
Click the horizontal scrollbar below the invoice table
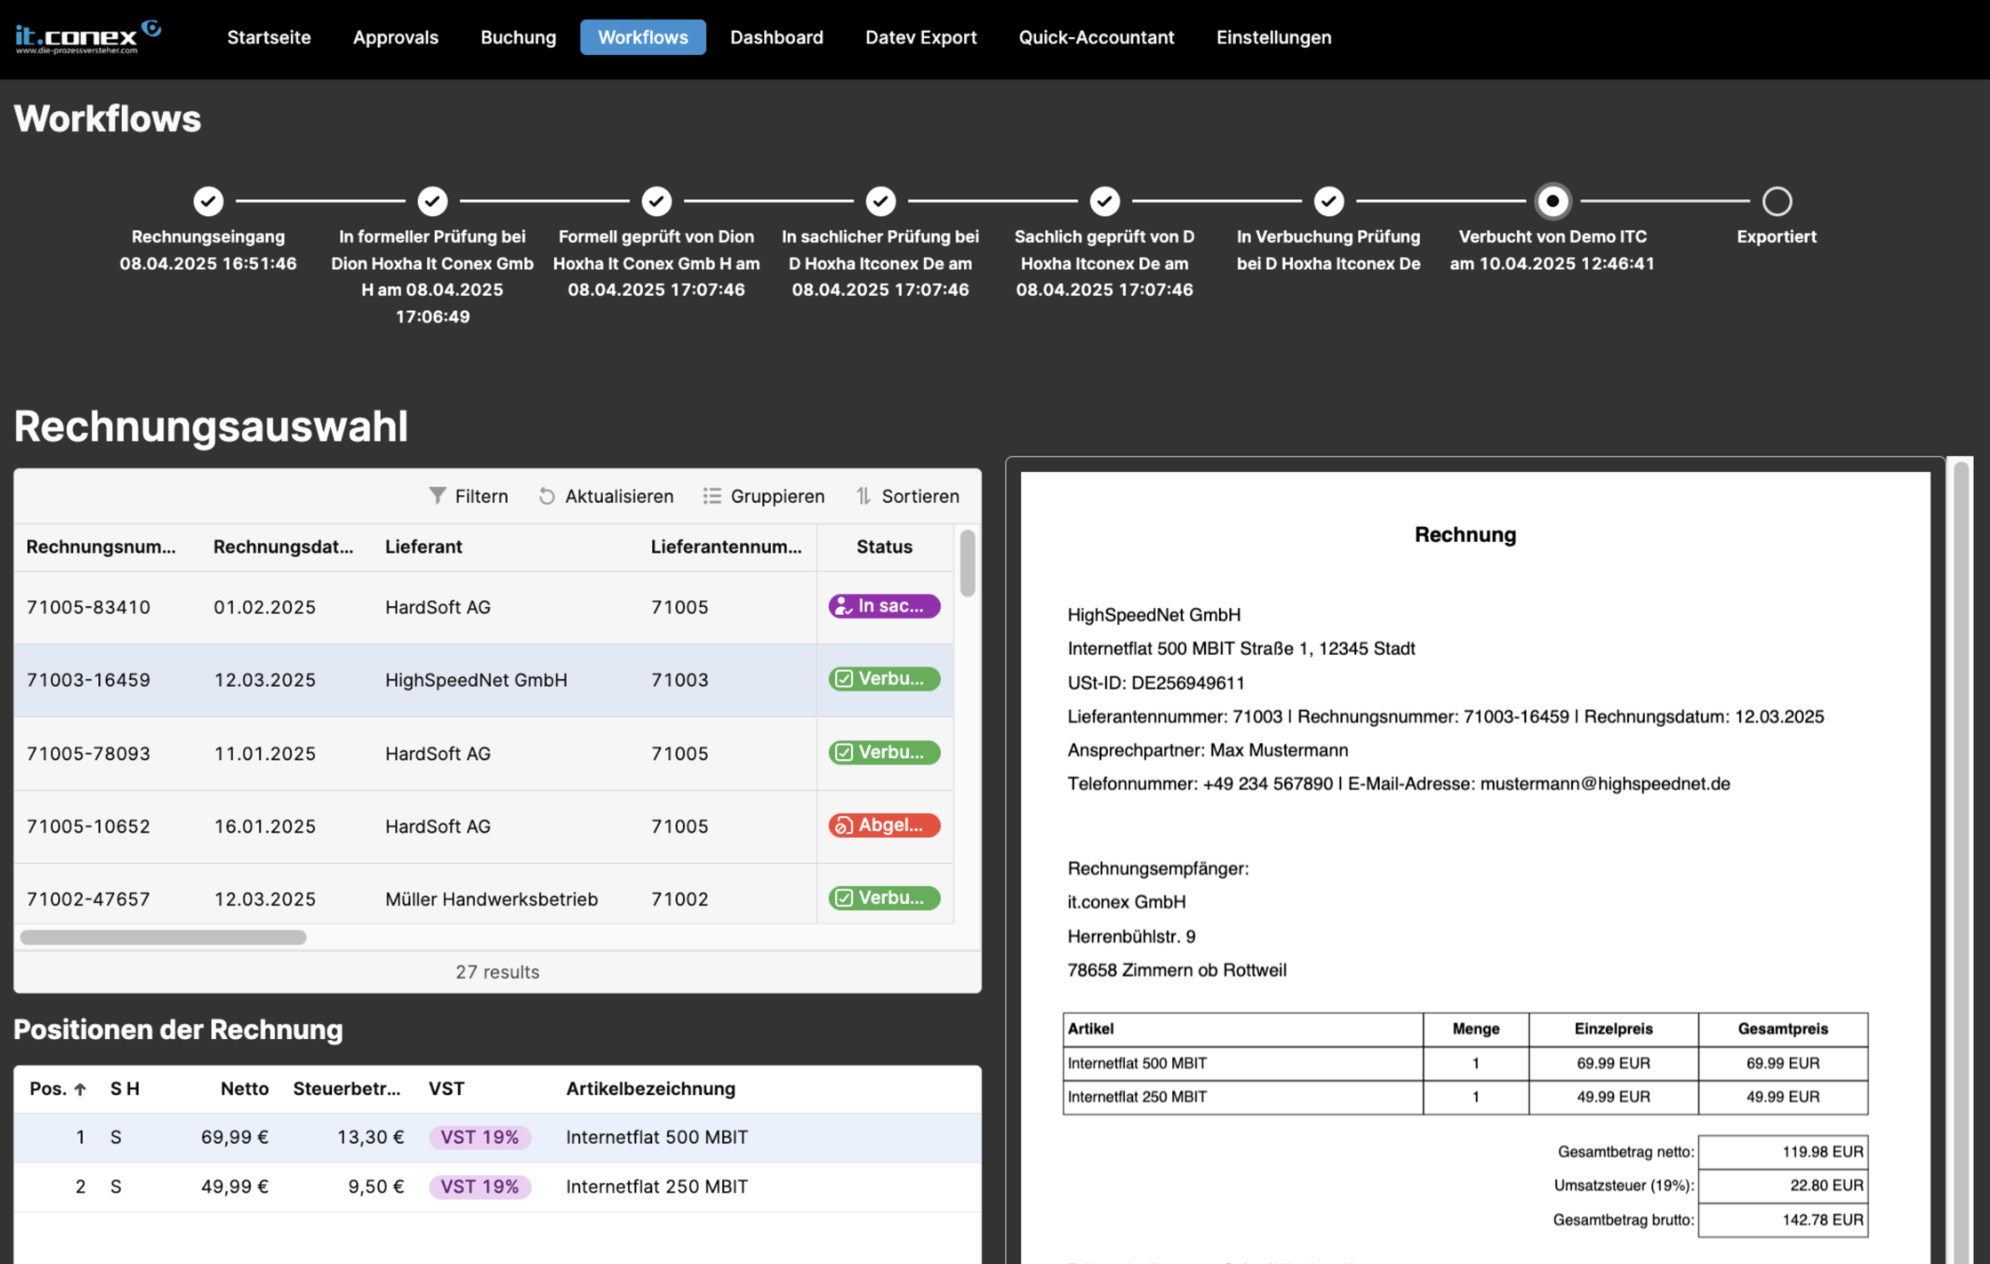tap(165, 937)
